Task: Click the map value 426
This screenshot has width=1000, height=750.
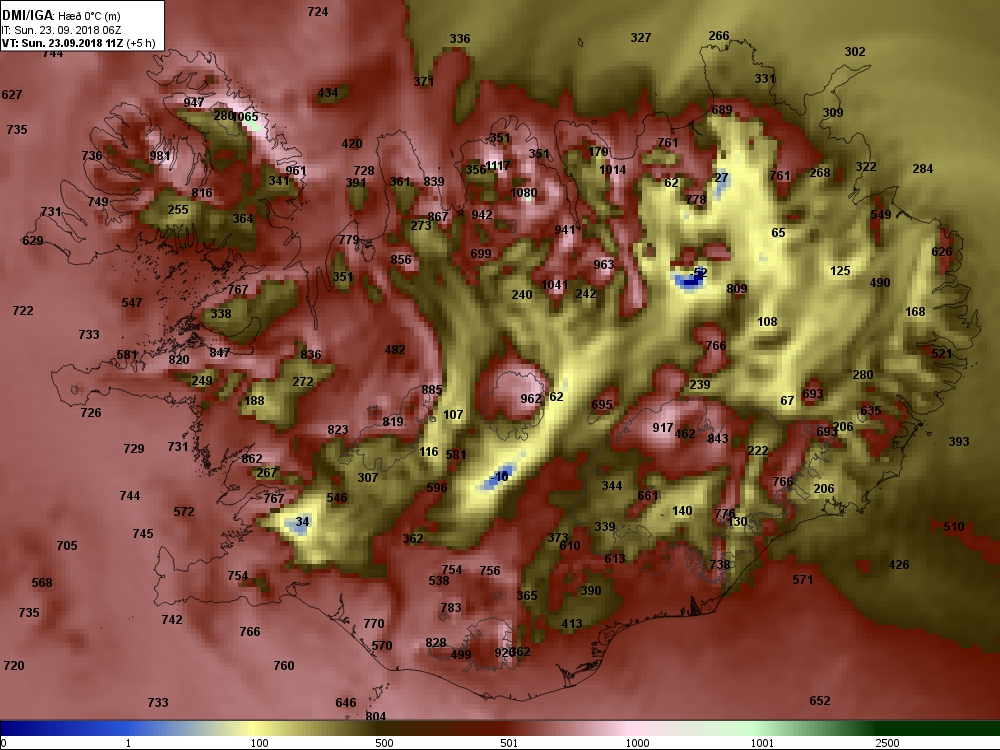Action: (x=899, y=564)
